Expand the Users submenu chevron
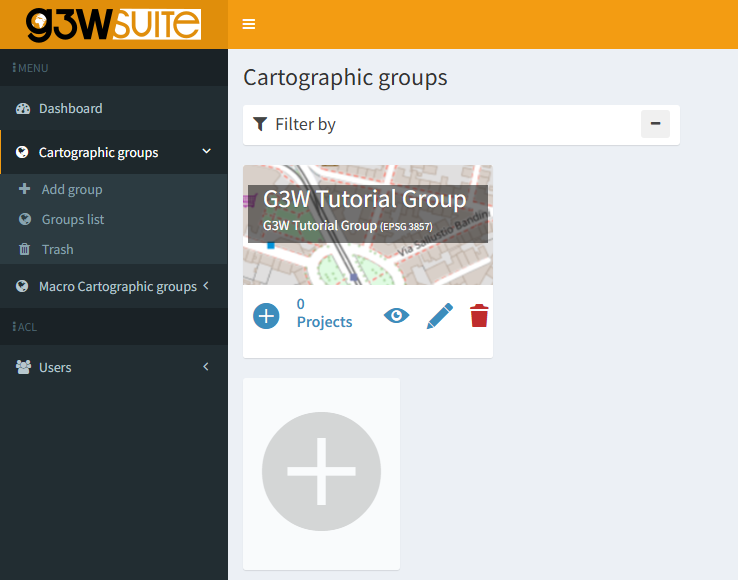Screen dimensions: 738x580 tap(206, 367)
